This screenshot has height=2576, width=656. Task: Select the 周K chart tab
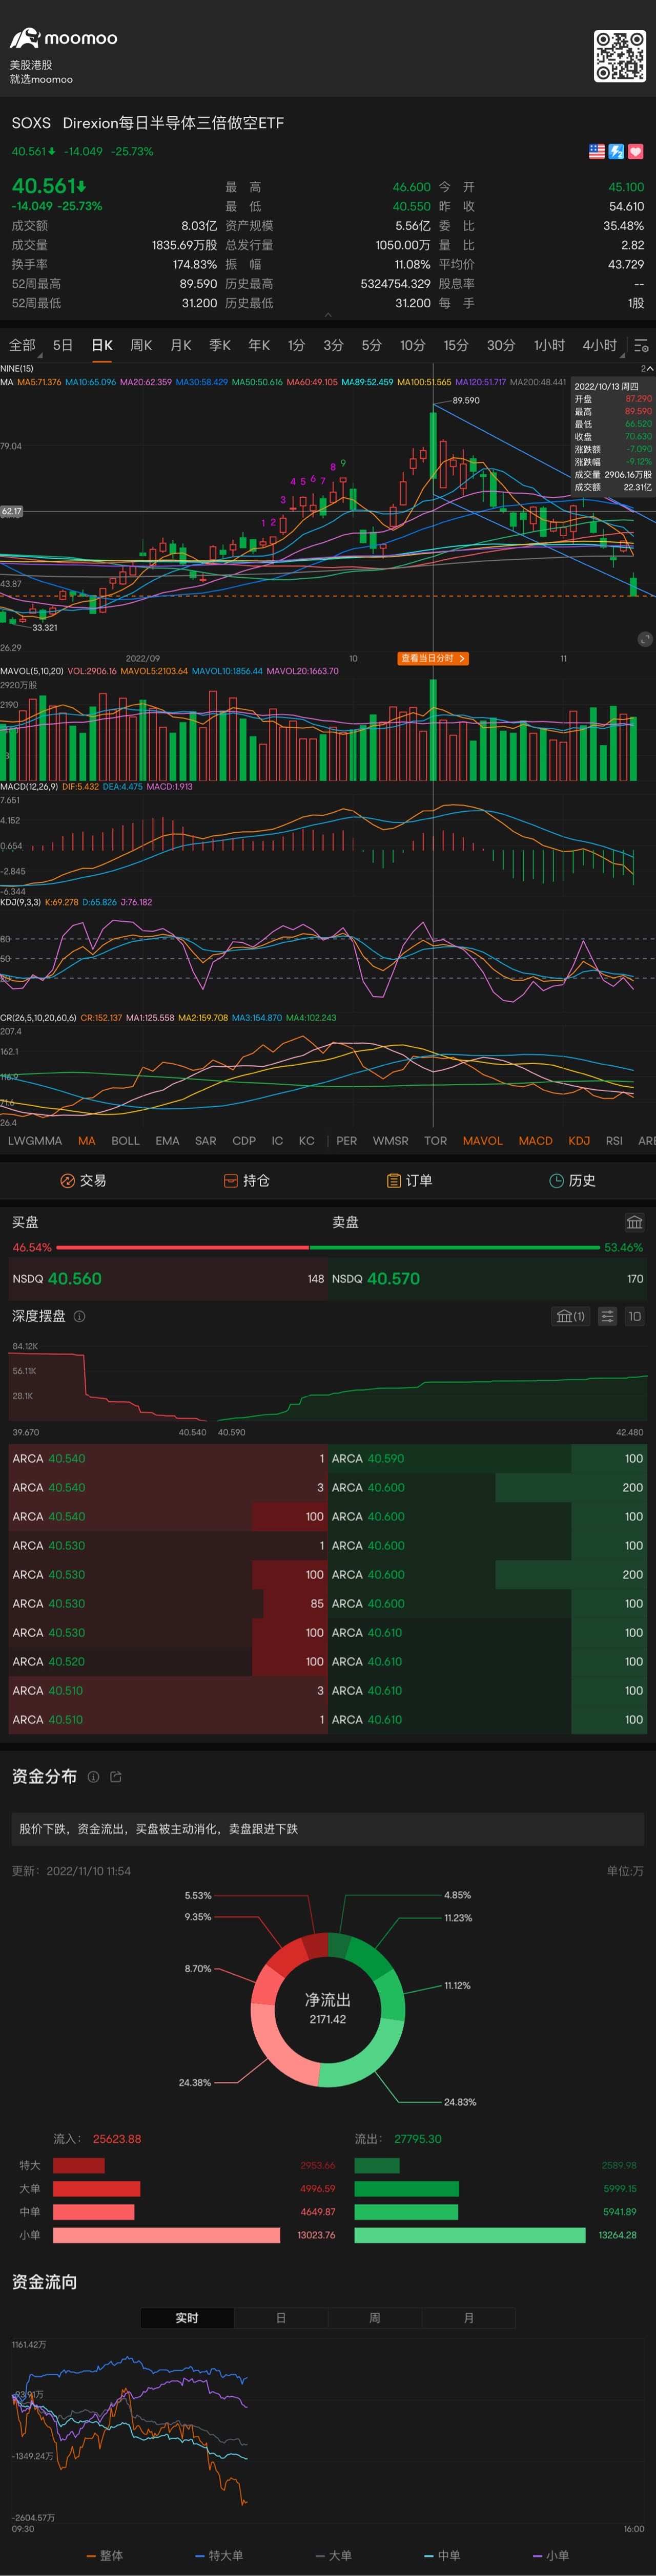click(141, 345)
